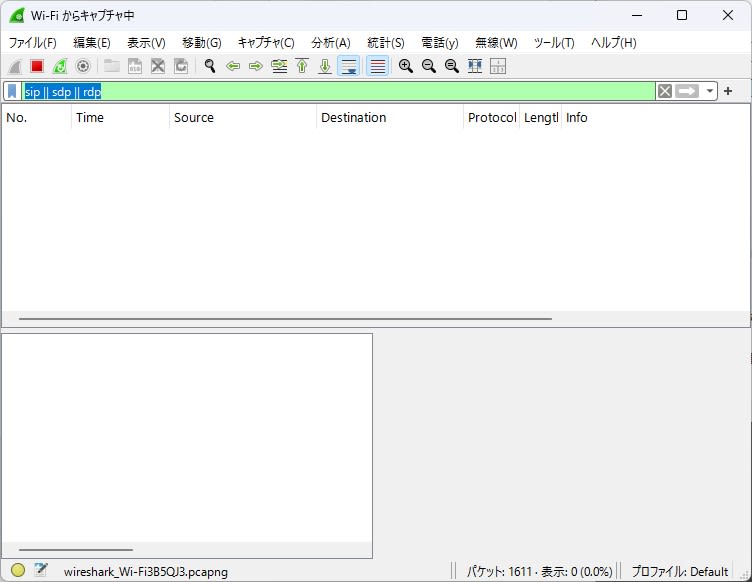Image resolution: width=752 pixels, height=582 pixels.
Task: Click the プロファイル: Default status entry
Action: 680,571
